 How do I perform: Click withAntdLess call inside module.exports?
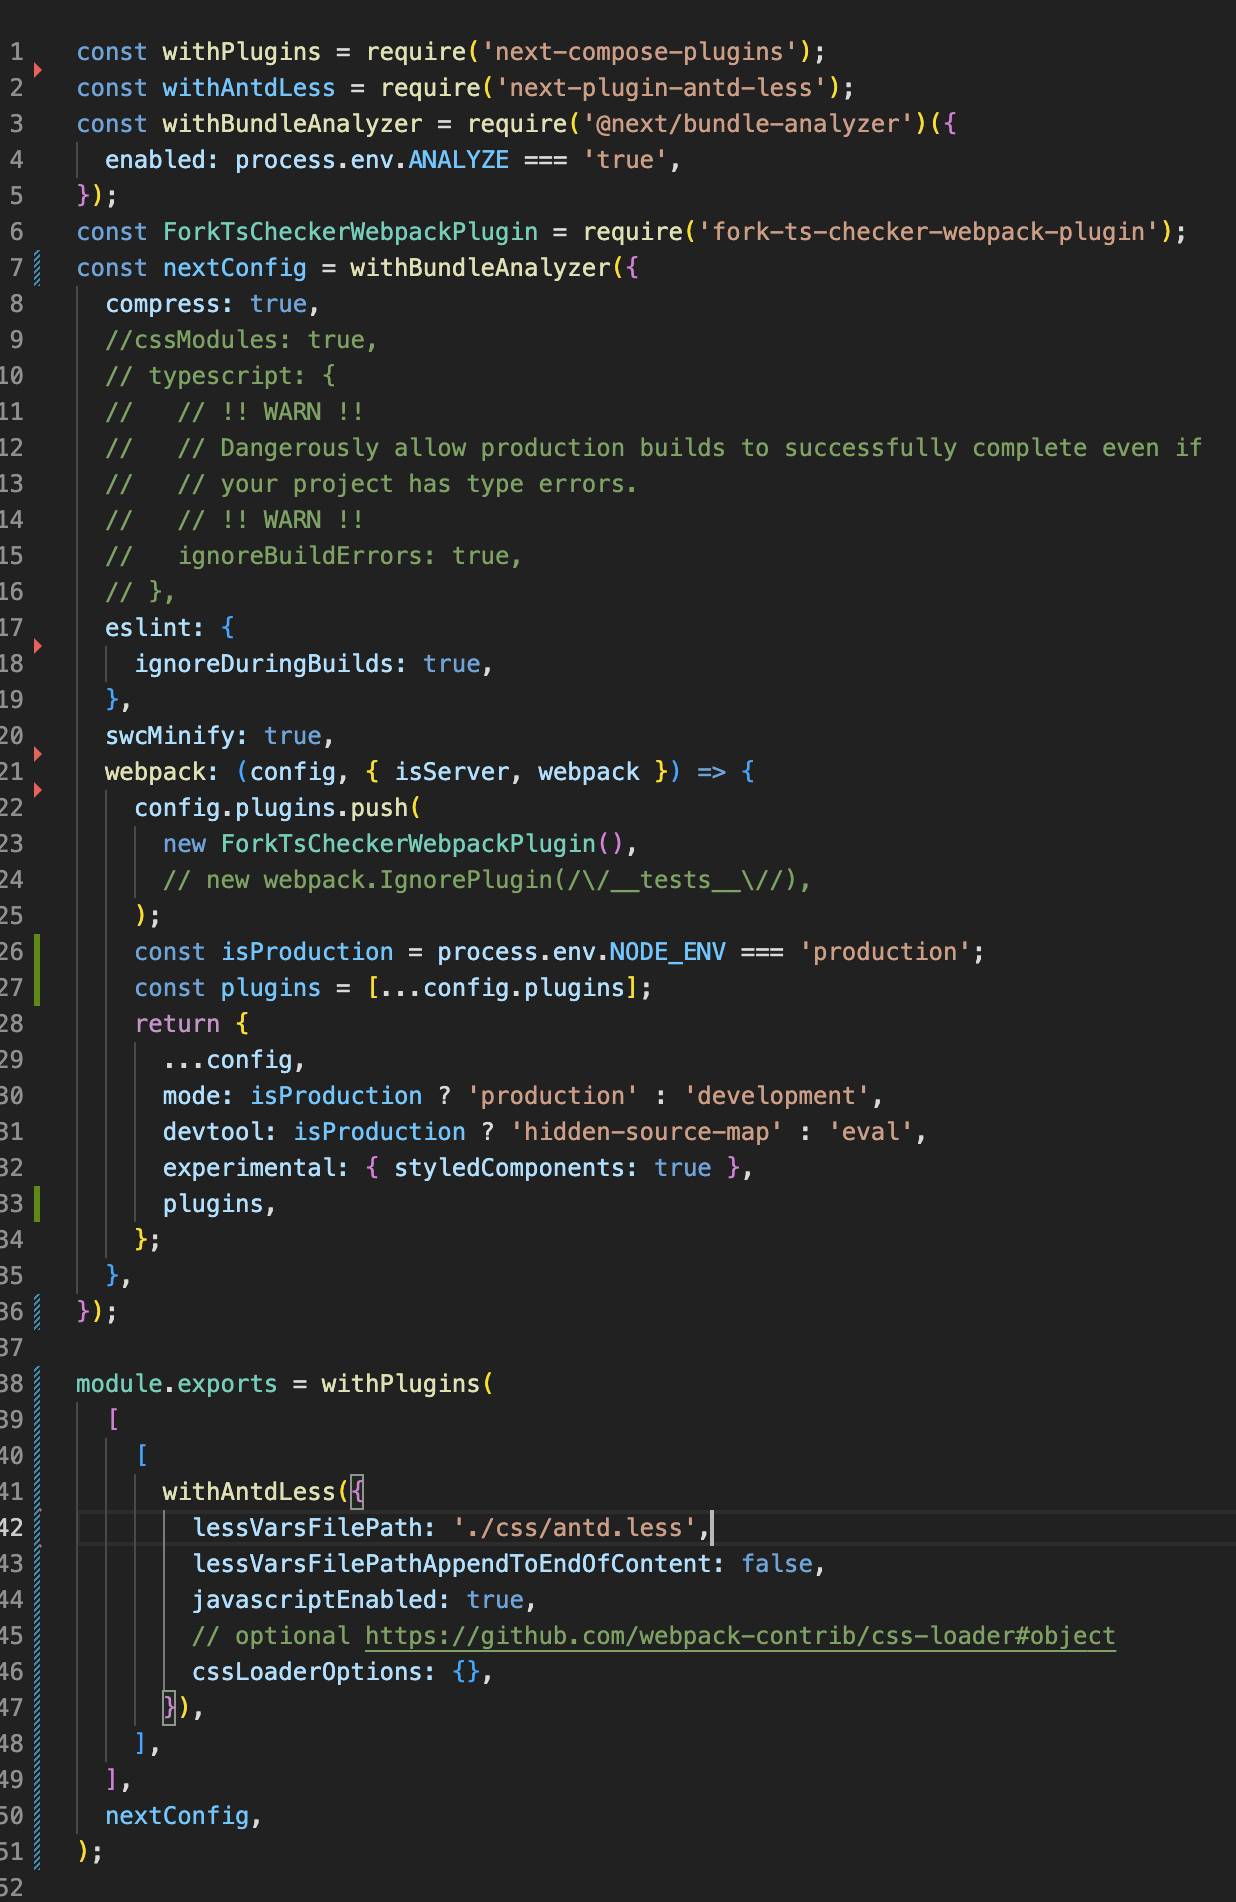(249, 1492)
